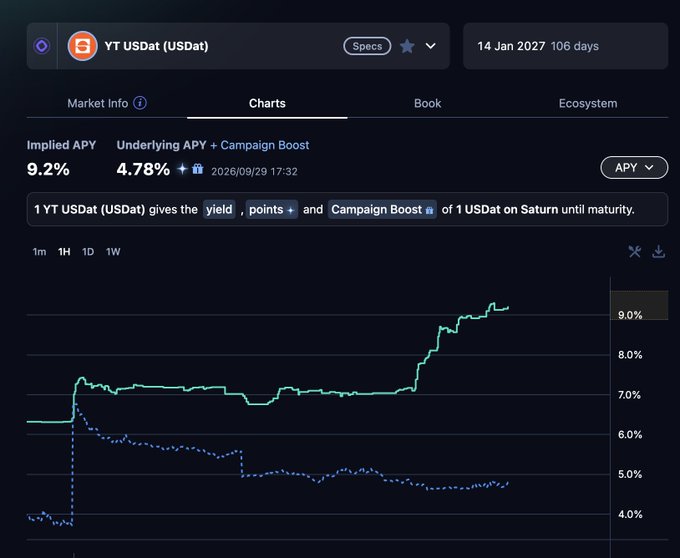680x558 pixels.
Task: Select the 1H chart interval
Action: click(64, 252)
